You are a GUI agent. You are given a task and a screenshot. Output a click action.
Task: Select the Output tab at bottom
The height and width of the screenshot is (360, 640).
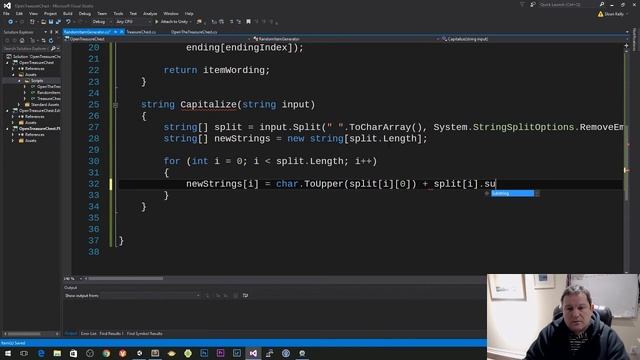(71, 333)
